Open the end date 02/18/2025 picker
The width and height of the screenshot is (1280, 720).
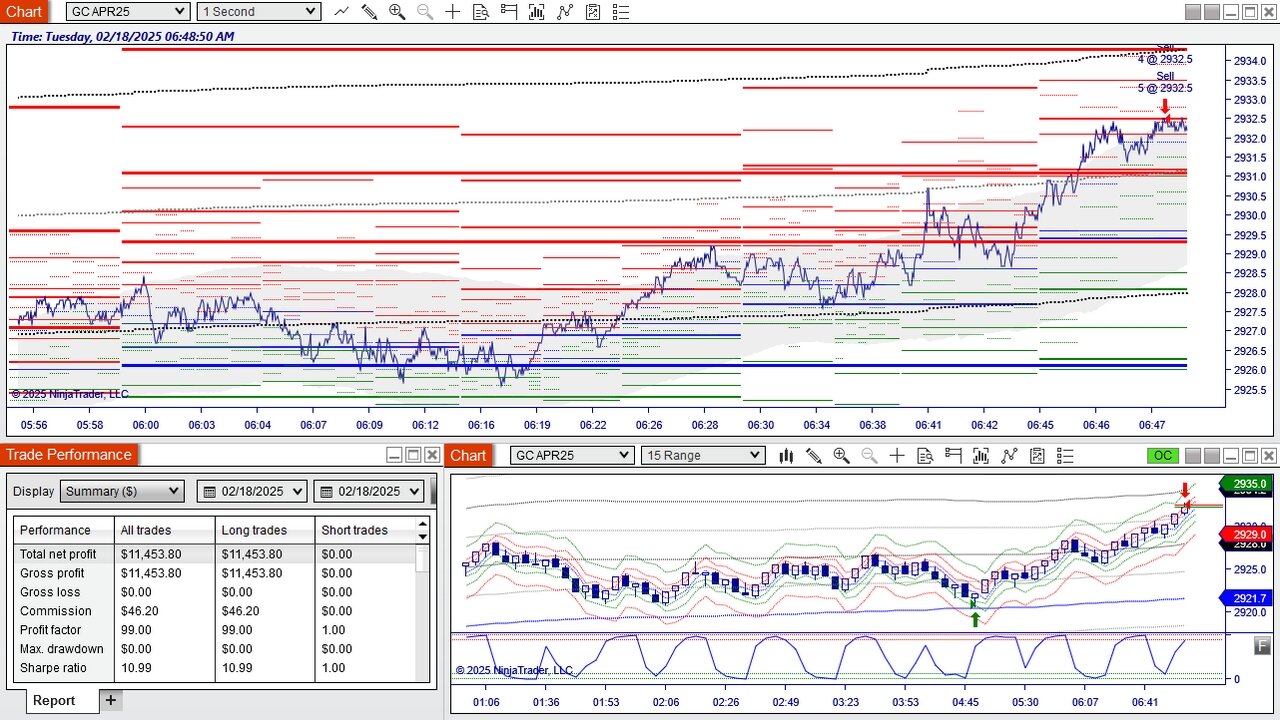[368, 491]
